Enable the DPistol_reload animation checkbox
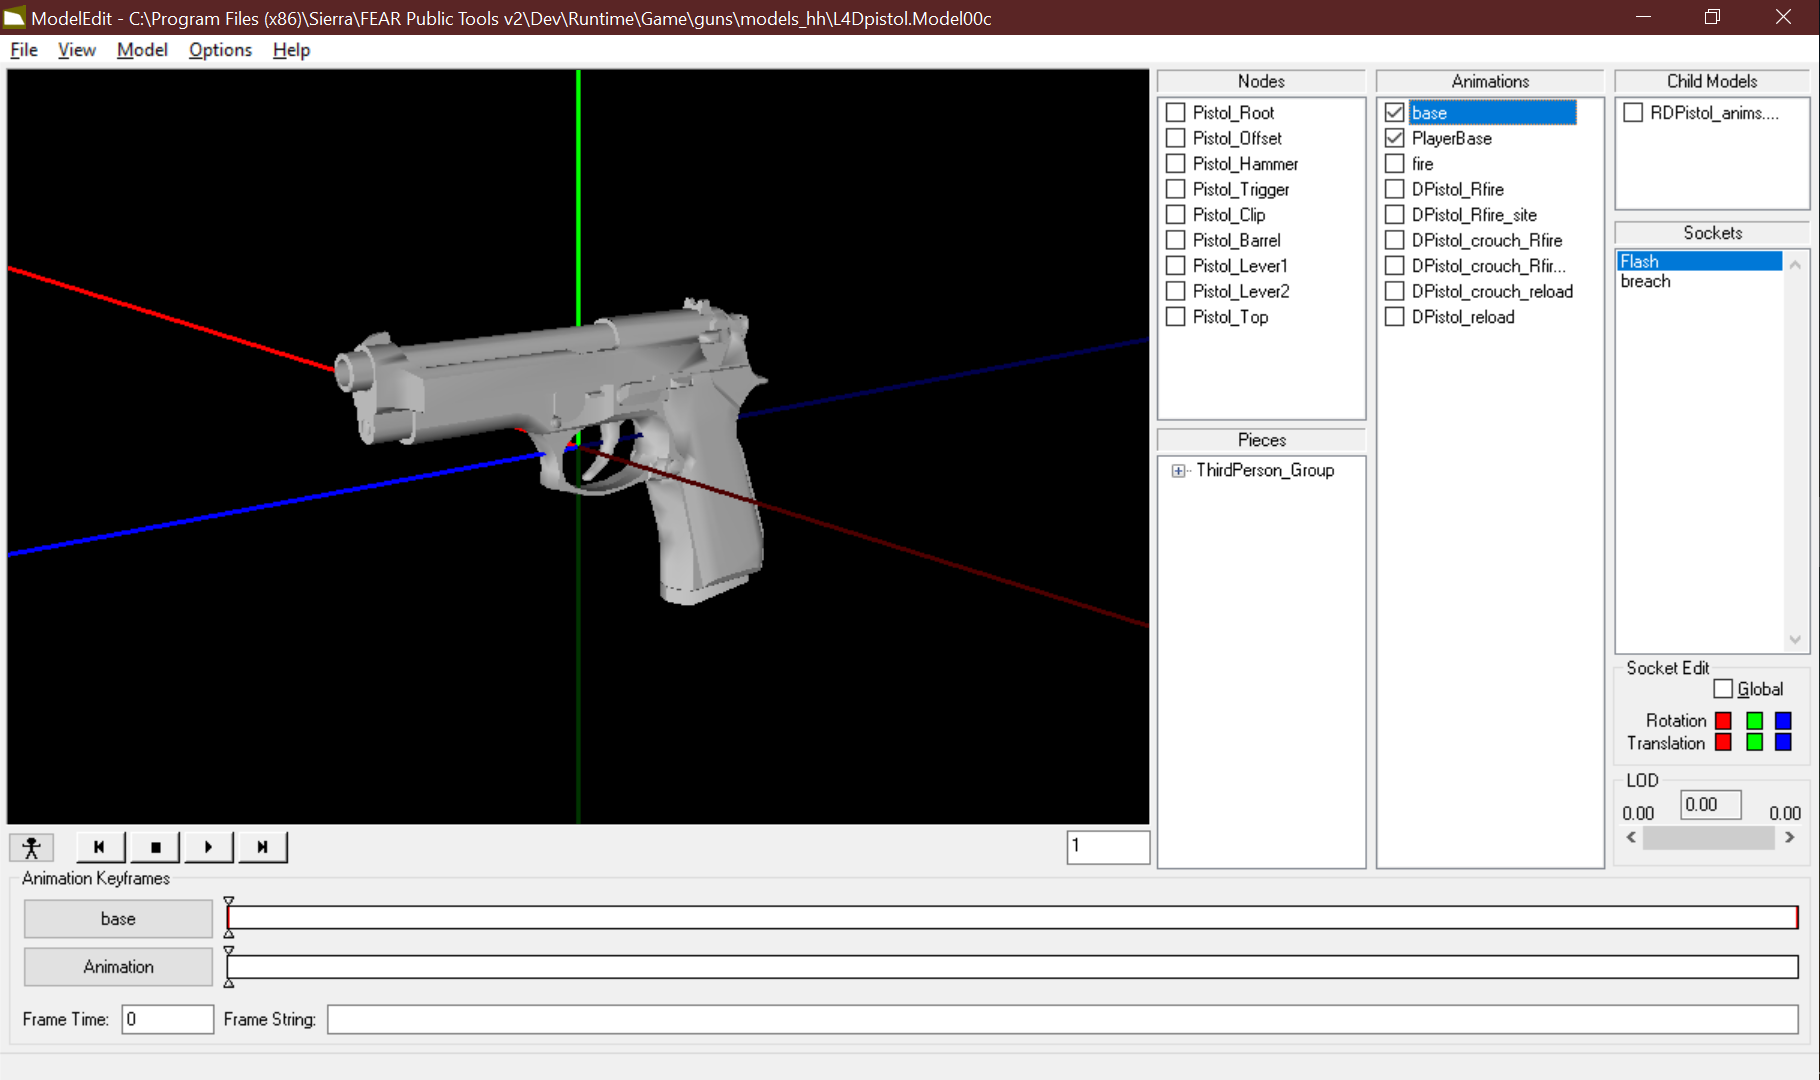This screenshot has width=1820, height=1080. (1395, 317)
